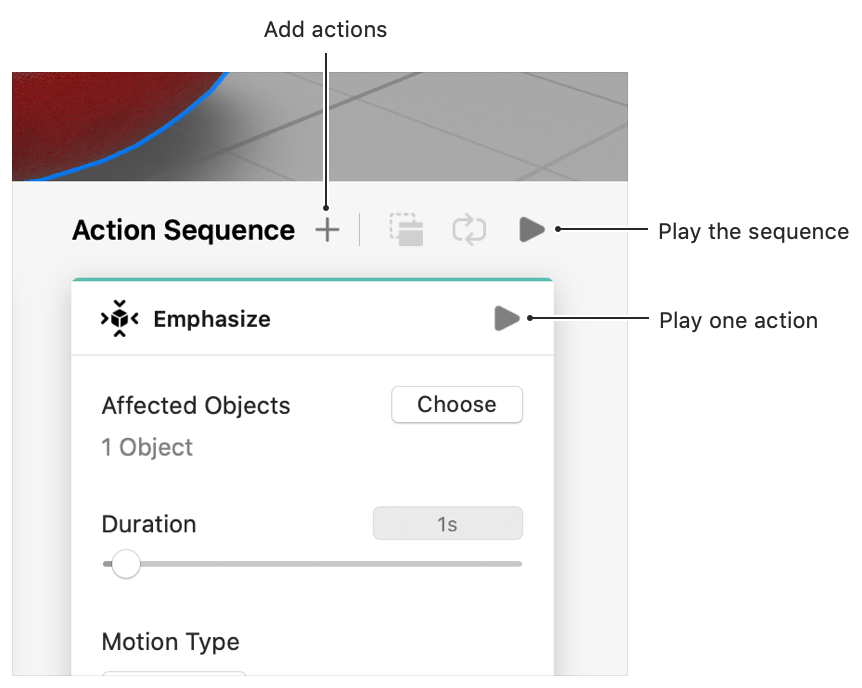Click the Affected Objects label

(x=196, y=406)
